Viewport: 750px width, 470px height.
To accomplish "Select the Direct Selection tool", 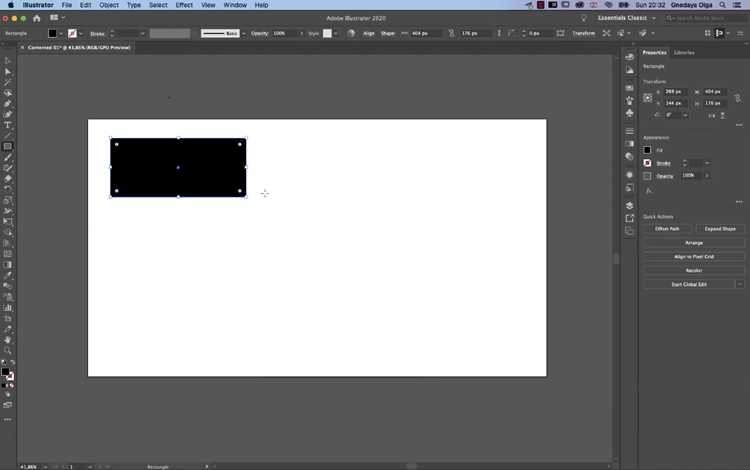I will 8,72.
